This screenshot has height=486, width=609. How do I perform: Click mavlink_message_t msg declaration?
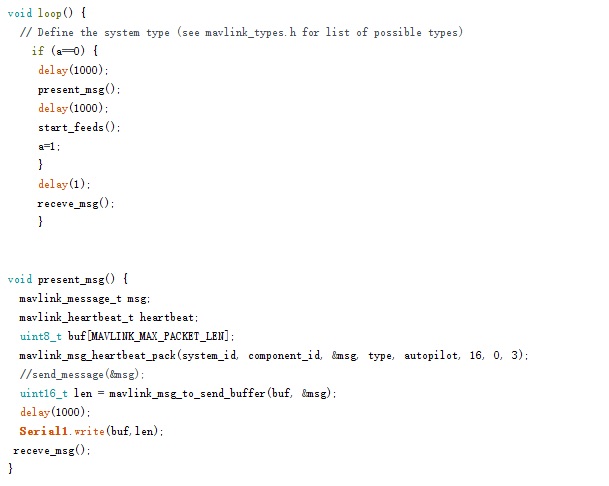click(x=85, y=299)
